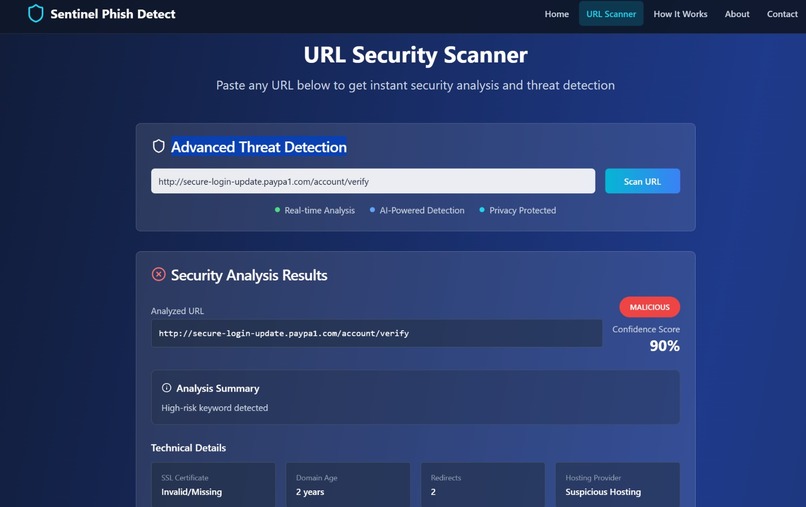
Task: Click the AI-Powered Detection label
Action: click(x=422, y=210)
